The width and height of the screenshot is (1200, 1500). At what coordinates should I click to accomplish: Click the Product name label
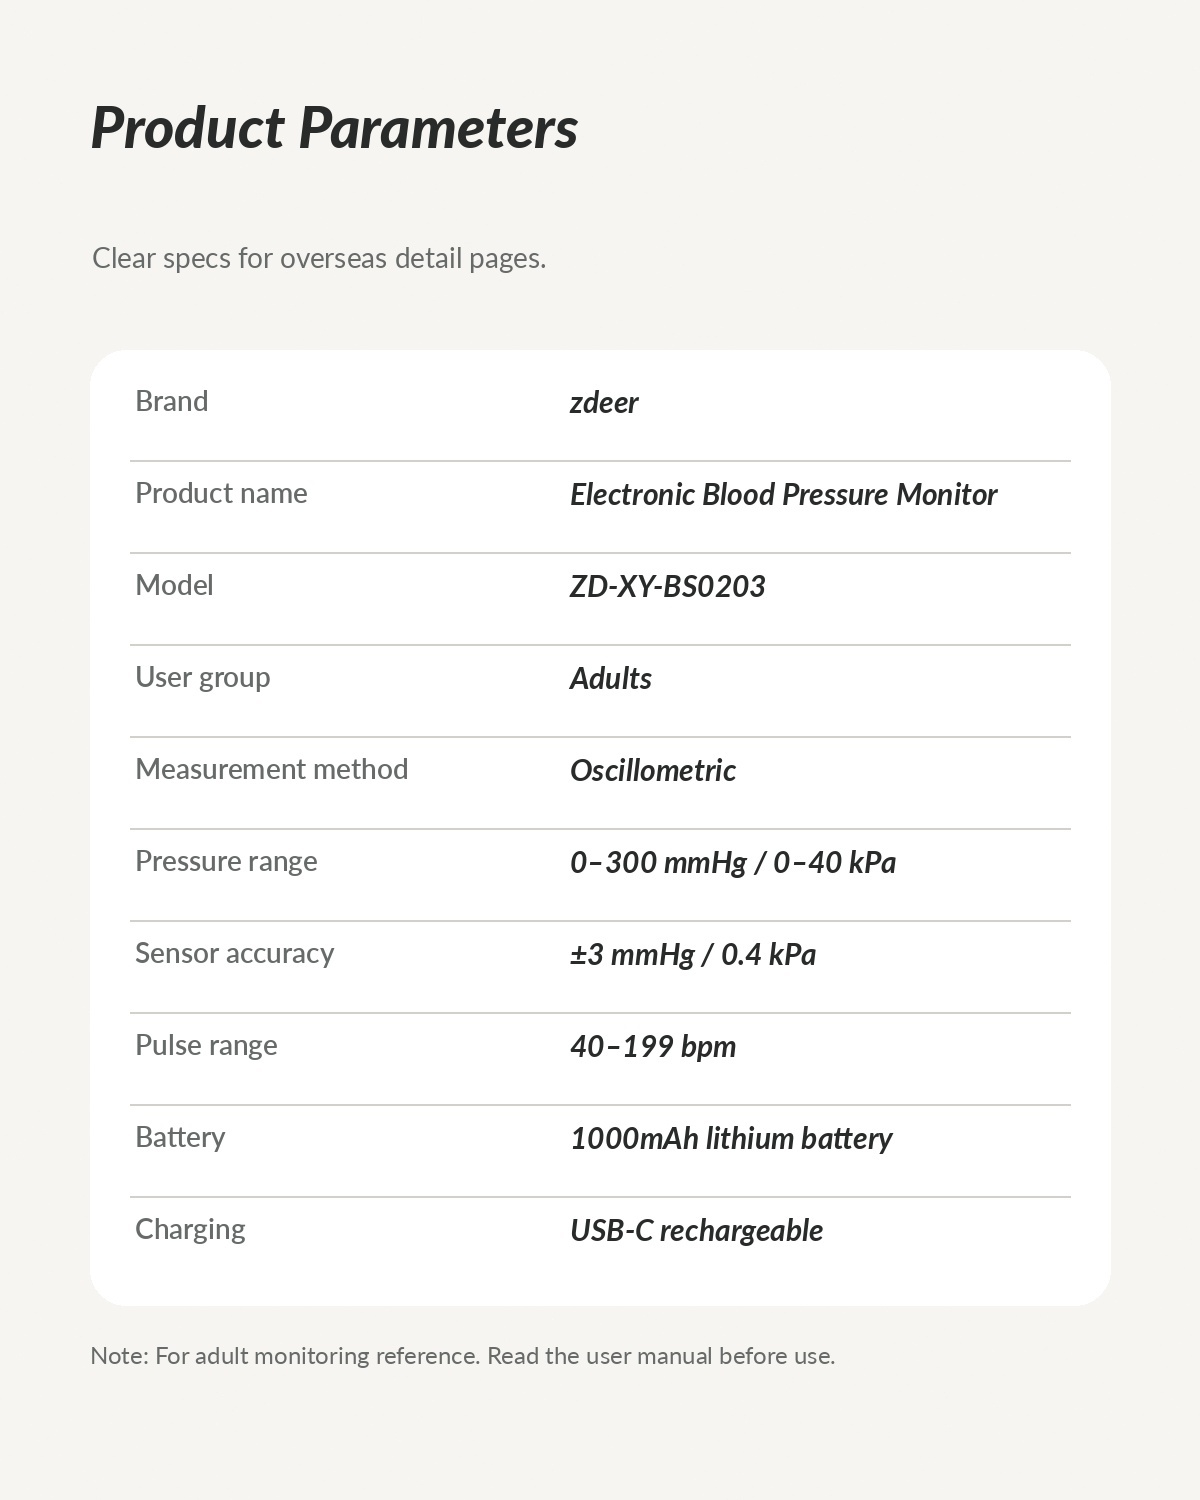[x=221, y=493]
